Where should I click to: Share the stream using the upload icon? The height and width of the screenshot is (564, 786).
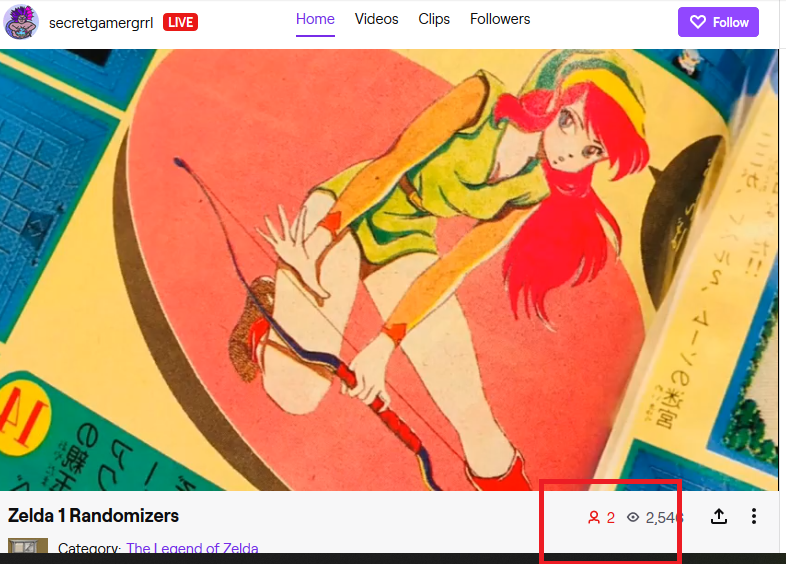click(x=719, y=516)
